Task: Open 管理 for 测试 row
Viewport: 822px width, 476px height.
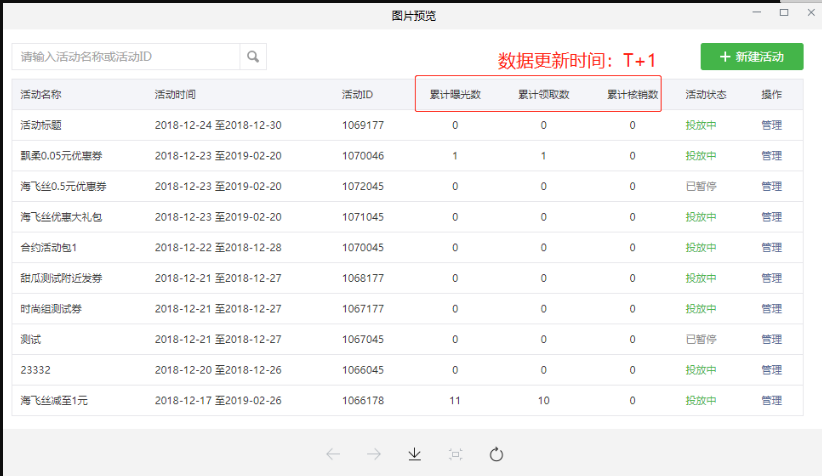Action: (x=772, y=339)
